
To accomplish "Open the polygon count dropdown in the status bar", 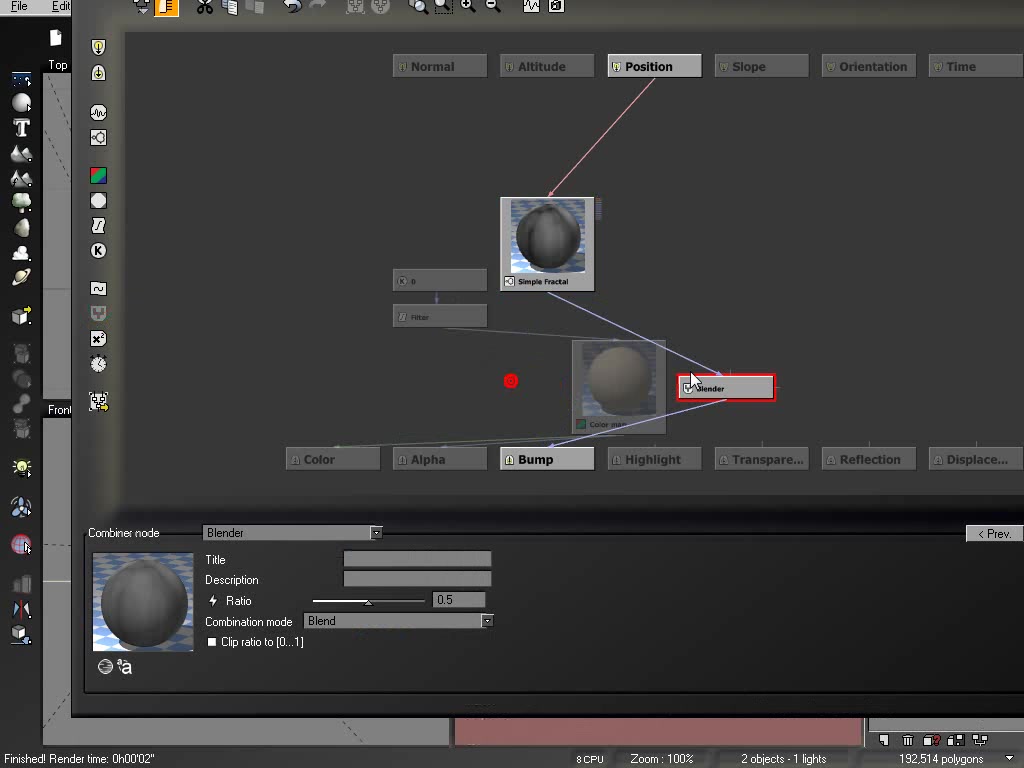I will point(1009,759).
